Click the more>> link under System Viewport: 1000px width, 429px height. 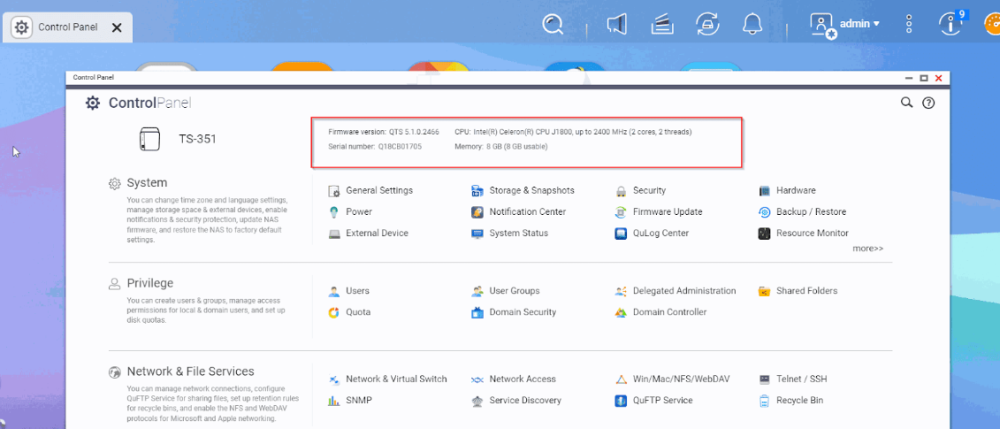(868, 249)
